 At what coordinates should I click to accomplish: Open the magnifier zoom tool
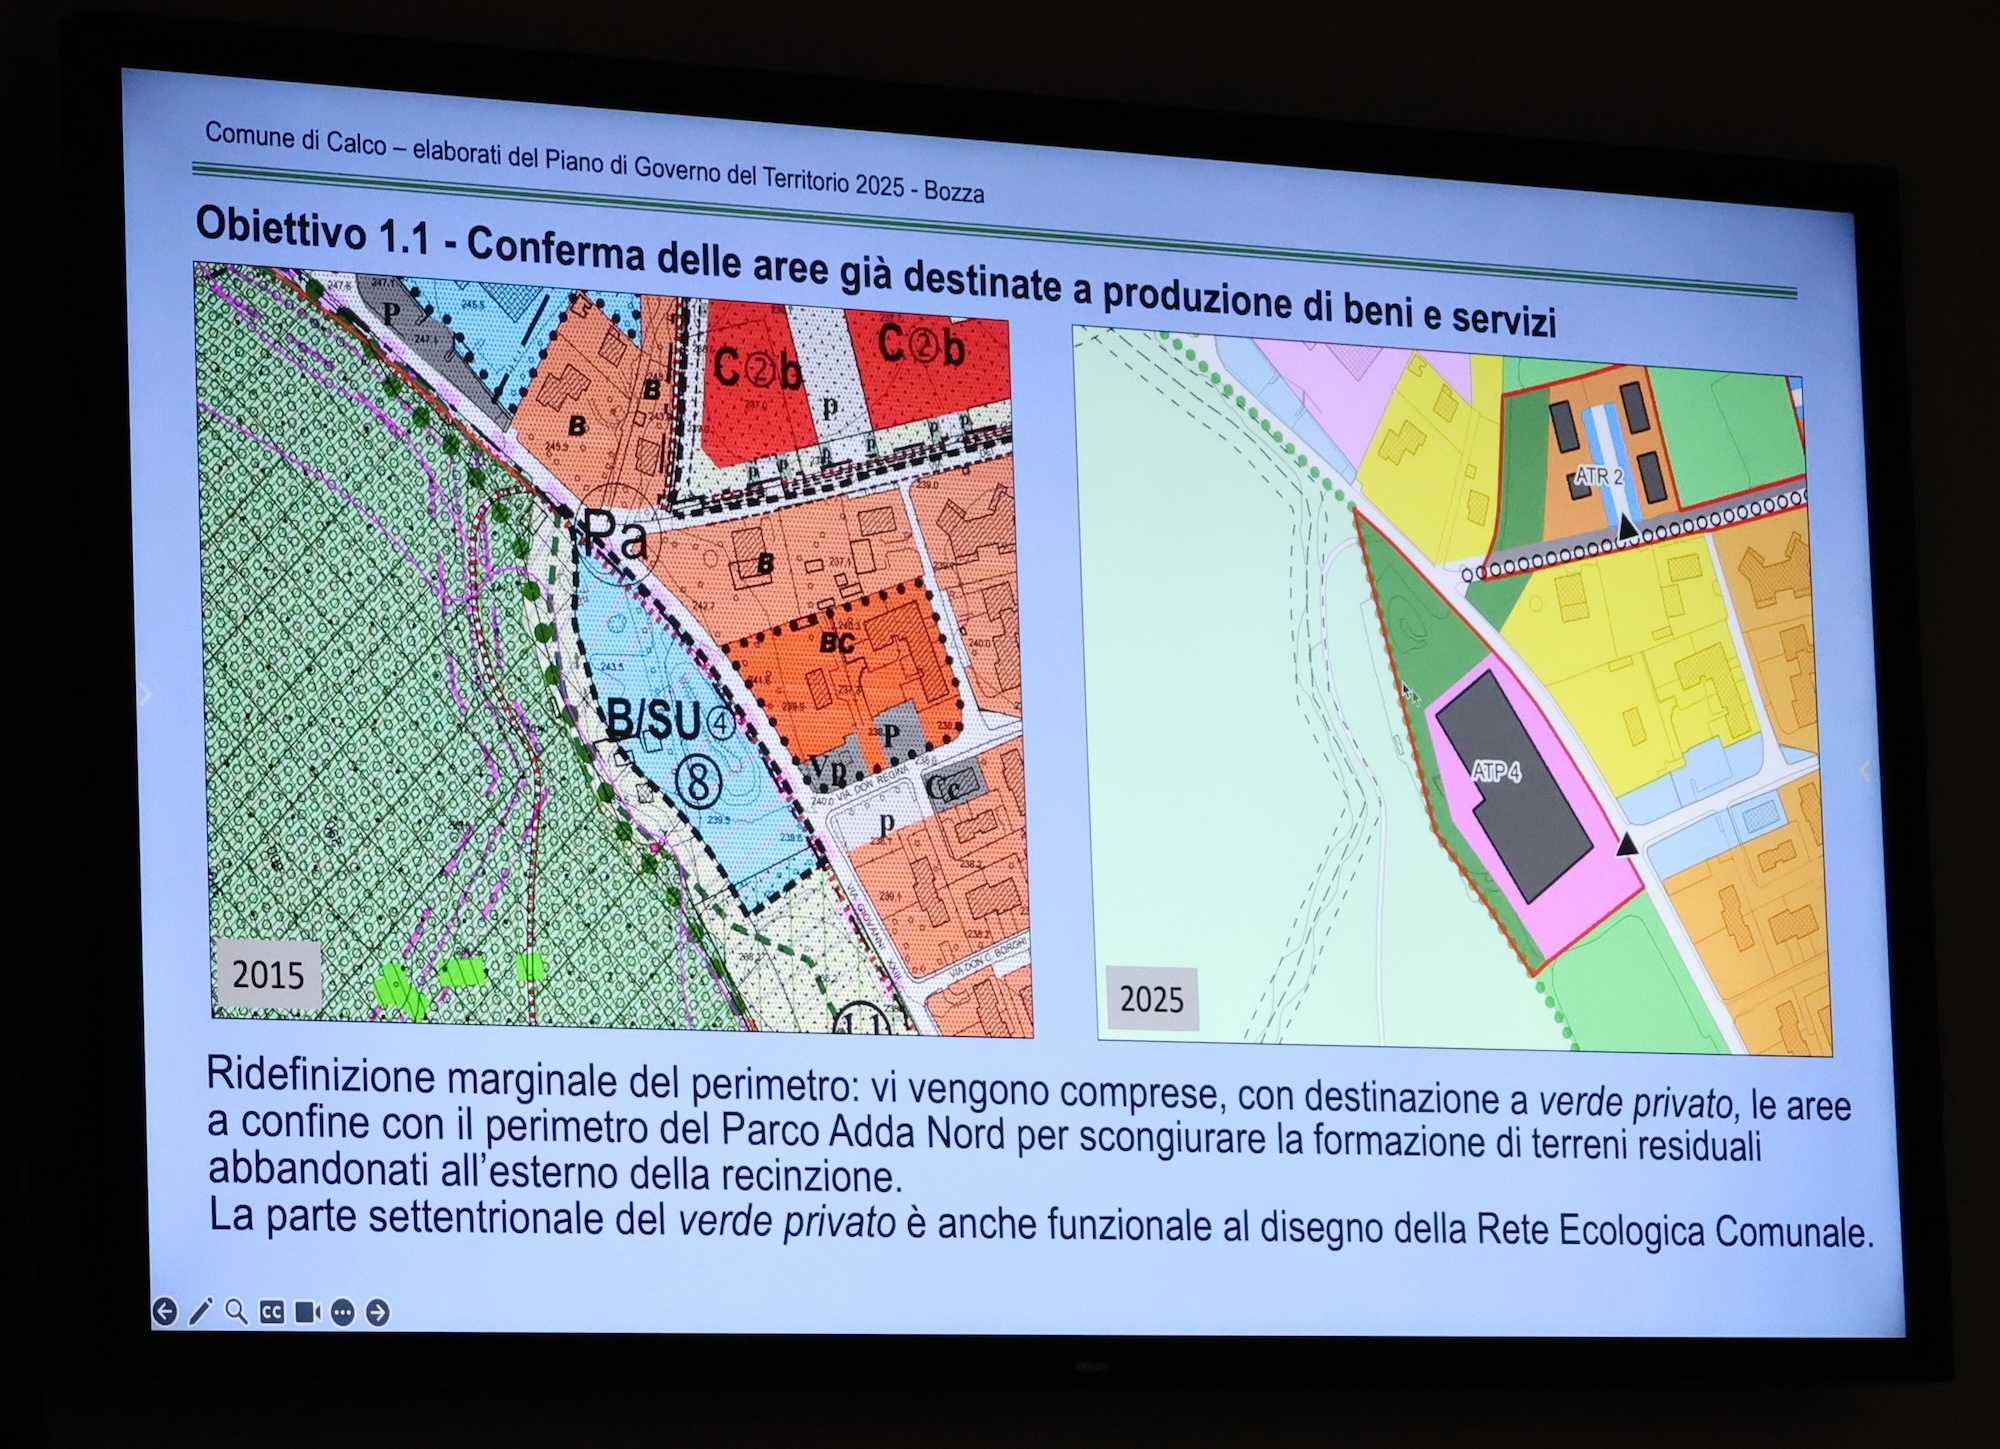click(236, 1311)
